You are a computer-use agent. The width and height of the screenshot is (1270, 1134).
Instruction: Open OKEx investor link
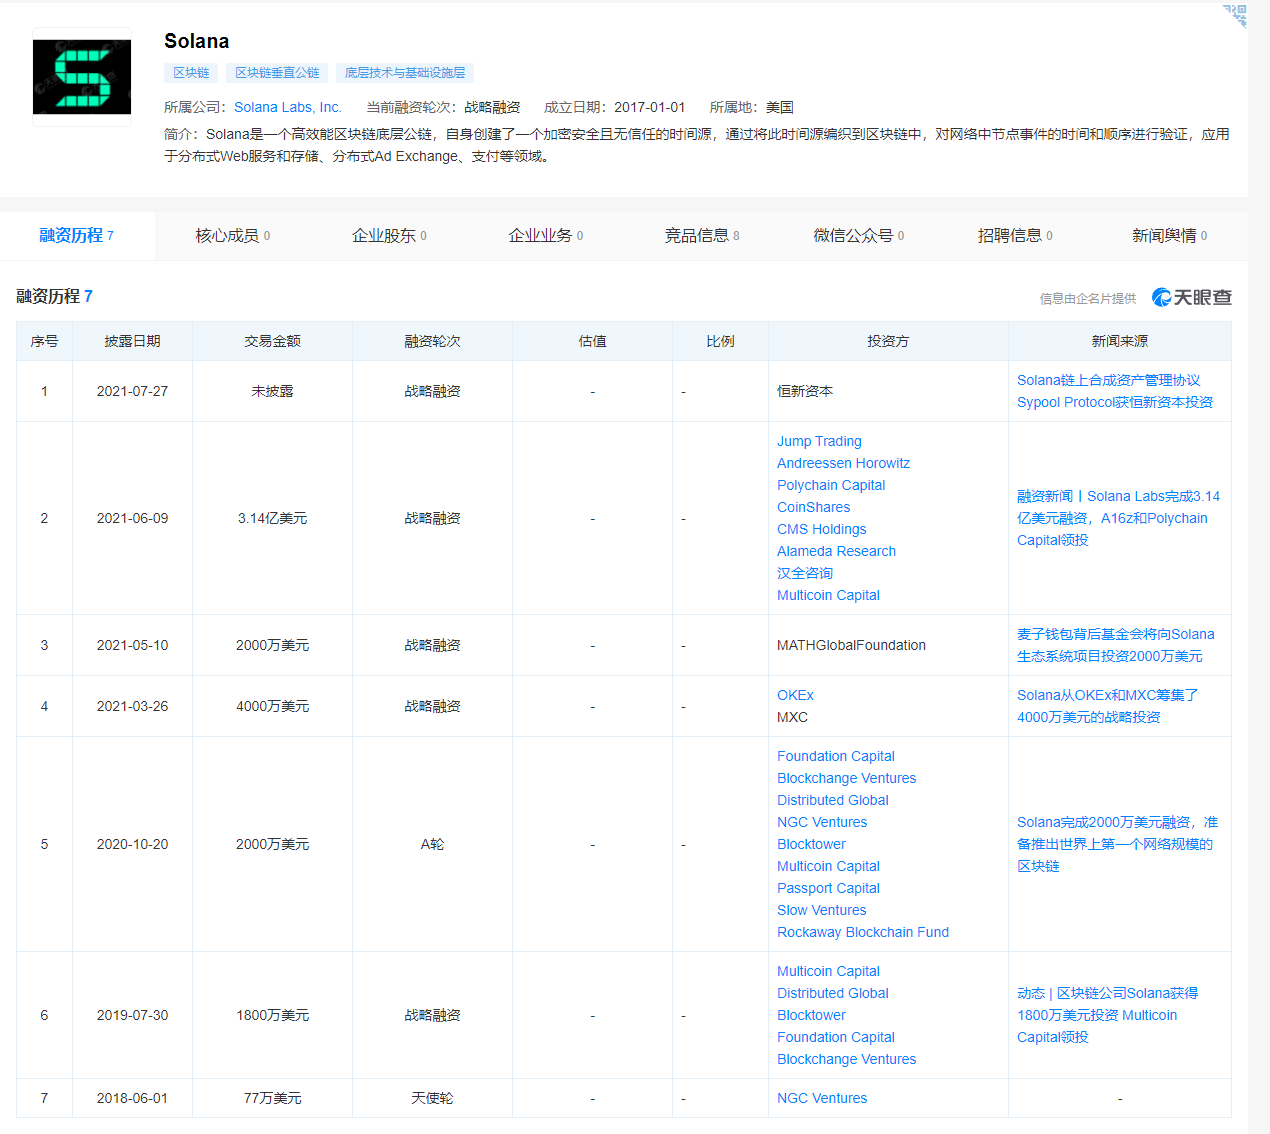[795, 695]
